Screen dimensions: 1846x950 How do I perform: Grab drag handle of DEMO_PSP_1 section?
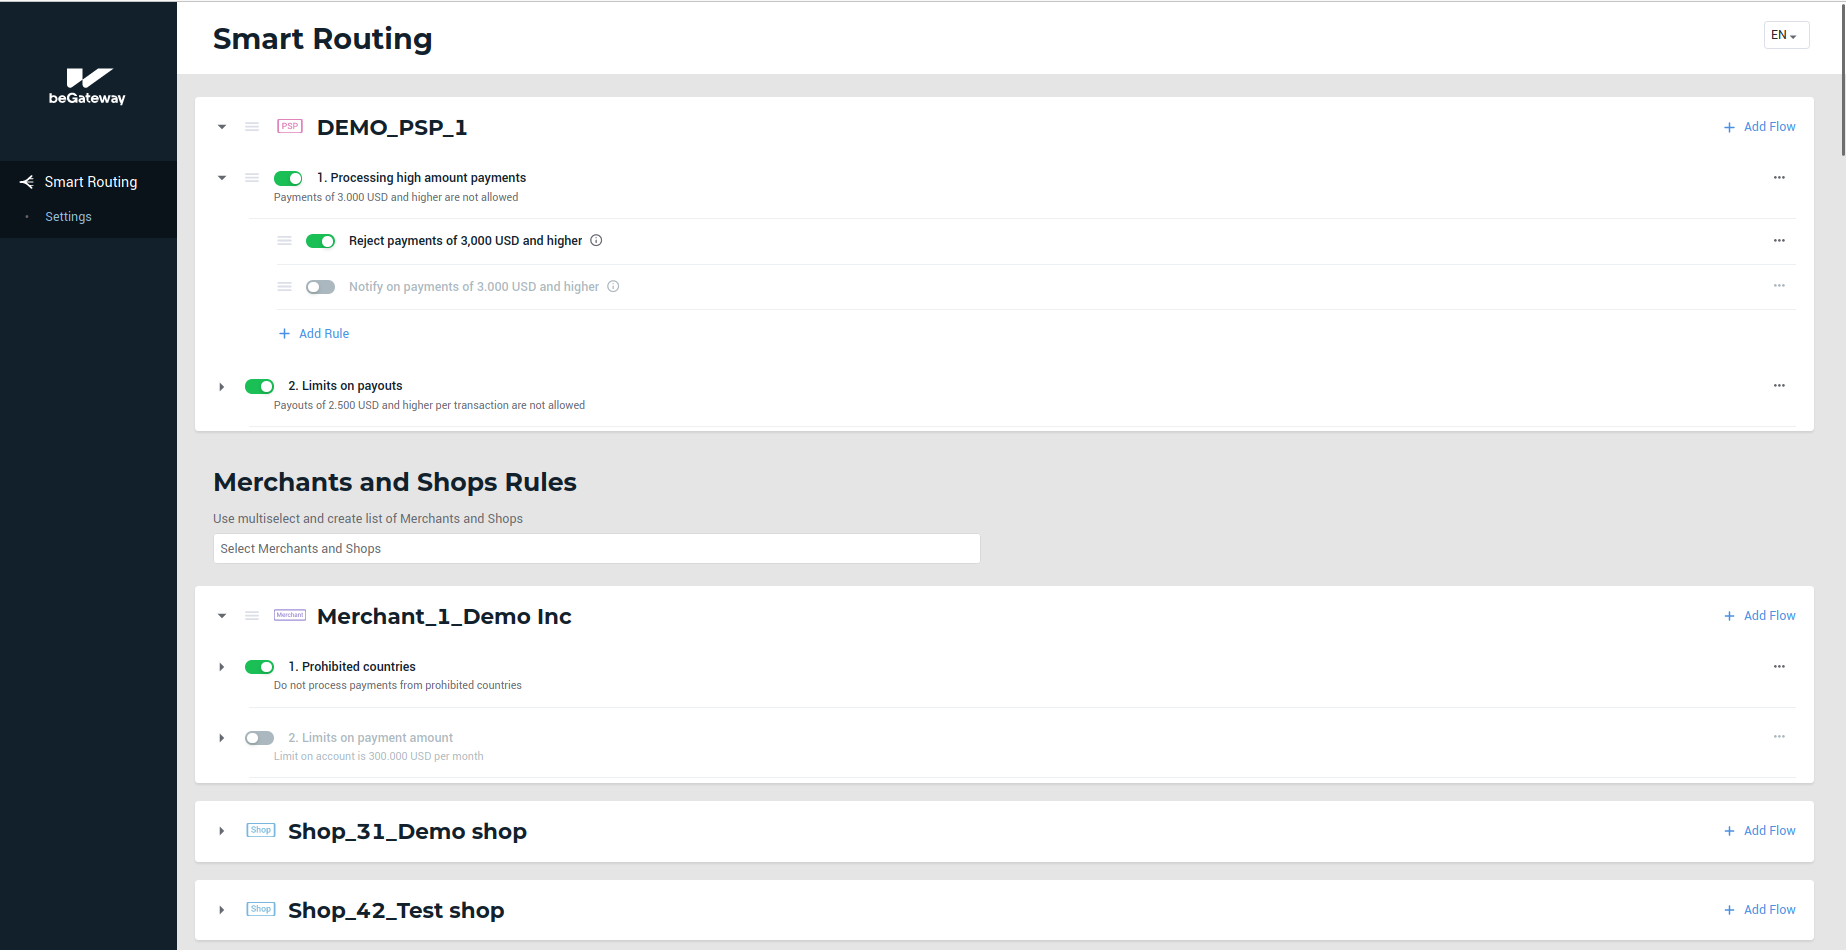tap(252, 127)
